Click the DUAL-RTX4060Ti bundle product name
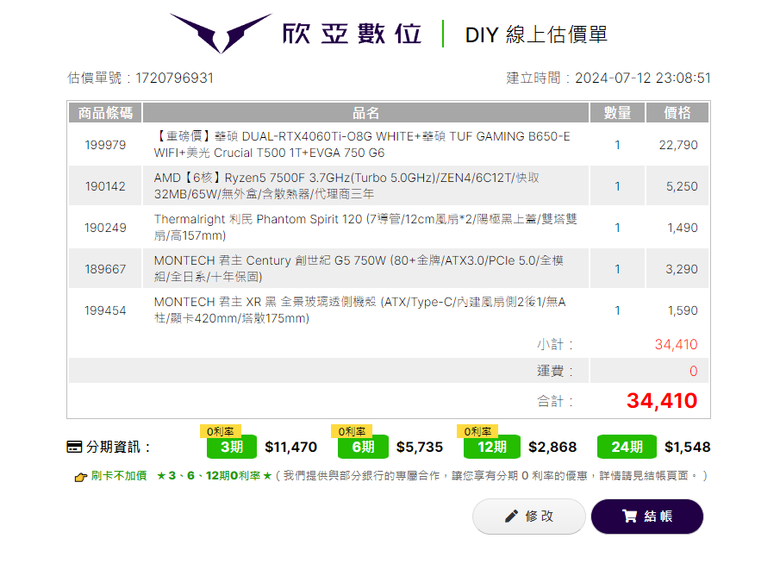This screenshot has width=780, height=570. pyautogui.click(x=362, y=145)
